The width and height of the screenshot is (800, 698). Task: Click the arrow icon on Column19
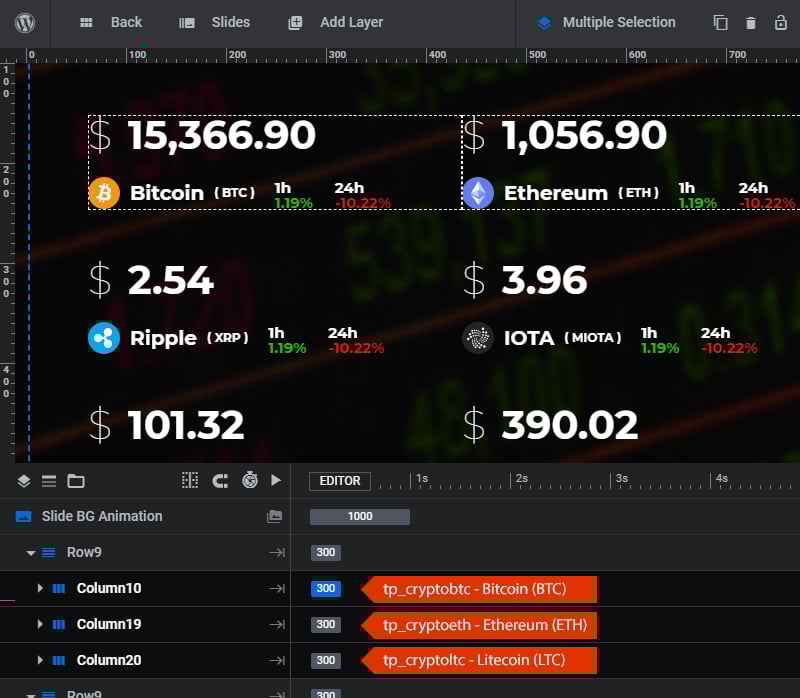pyautogui.click(x=277, y=625)
